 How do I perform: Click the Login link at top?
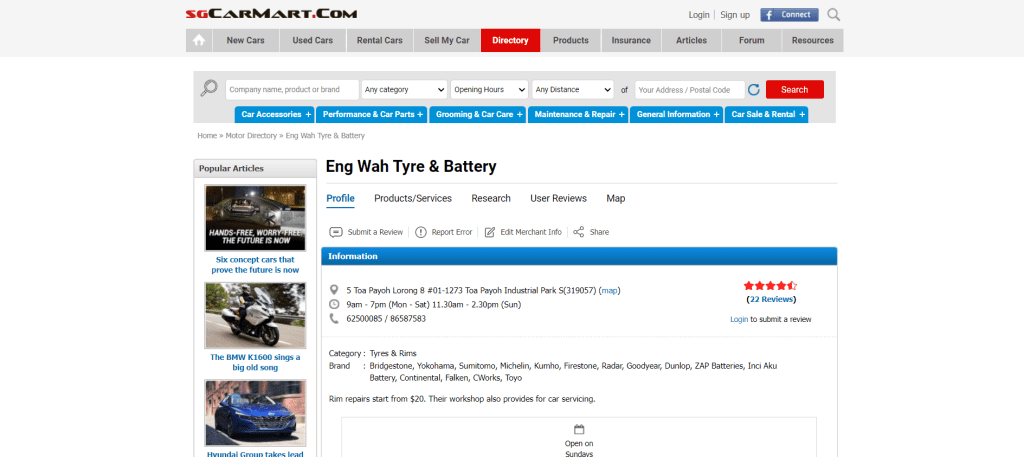(x=699, y=14)
